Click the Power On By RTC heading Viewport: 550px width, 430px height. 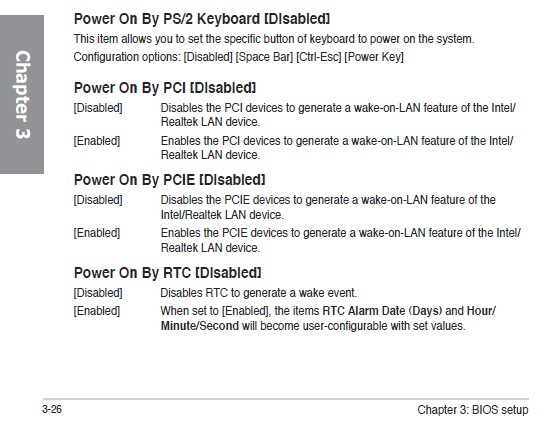pos(168,273)
